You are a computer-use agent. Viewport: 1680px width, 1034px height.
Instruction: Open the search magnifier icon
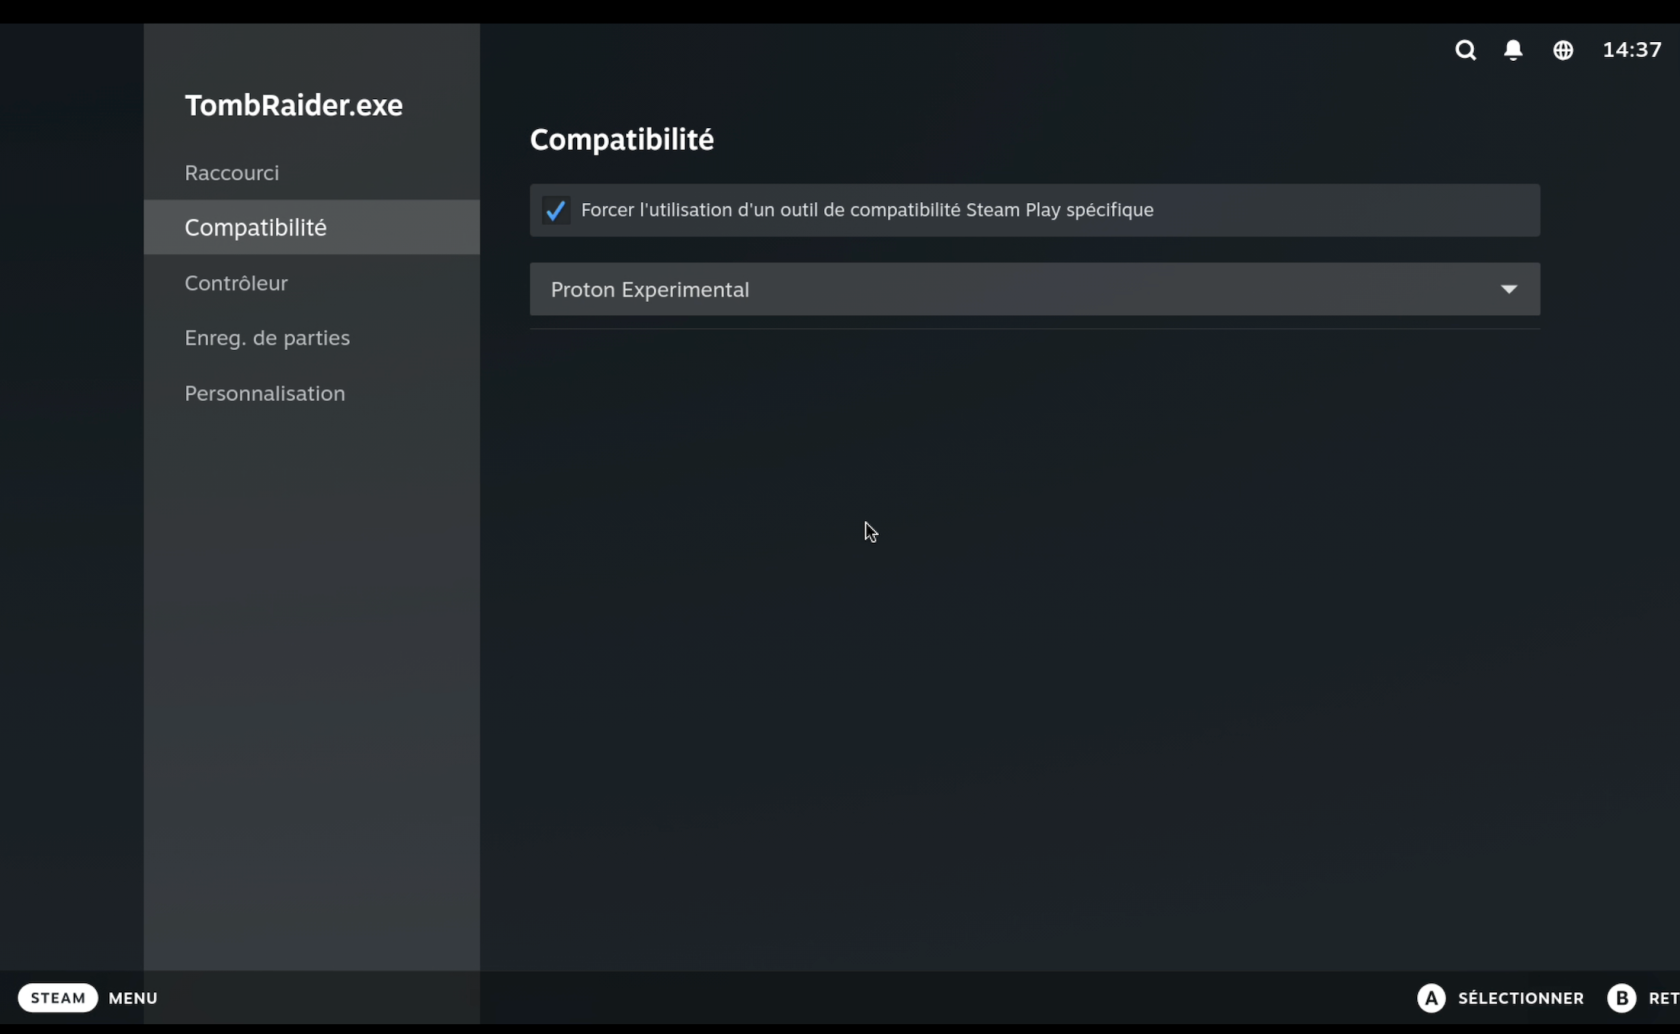pyautogui.click(x=1465, y=50)
